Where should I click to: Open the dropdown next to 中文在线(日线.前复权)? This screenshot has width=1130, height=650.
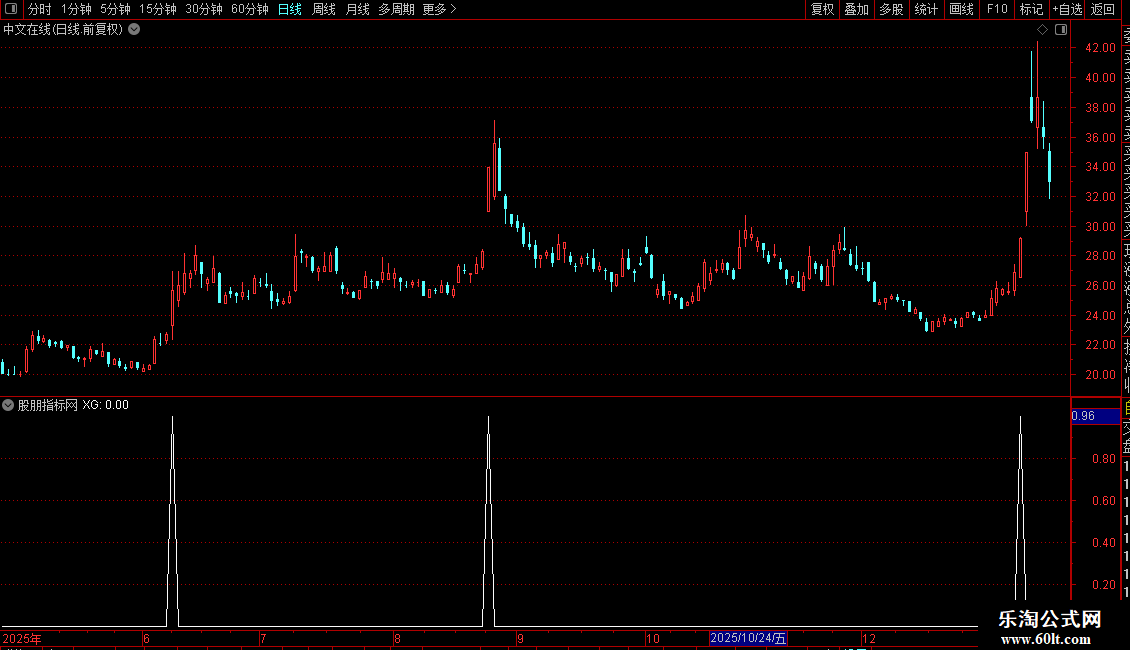click(134, 30)
